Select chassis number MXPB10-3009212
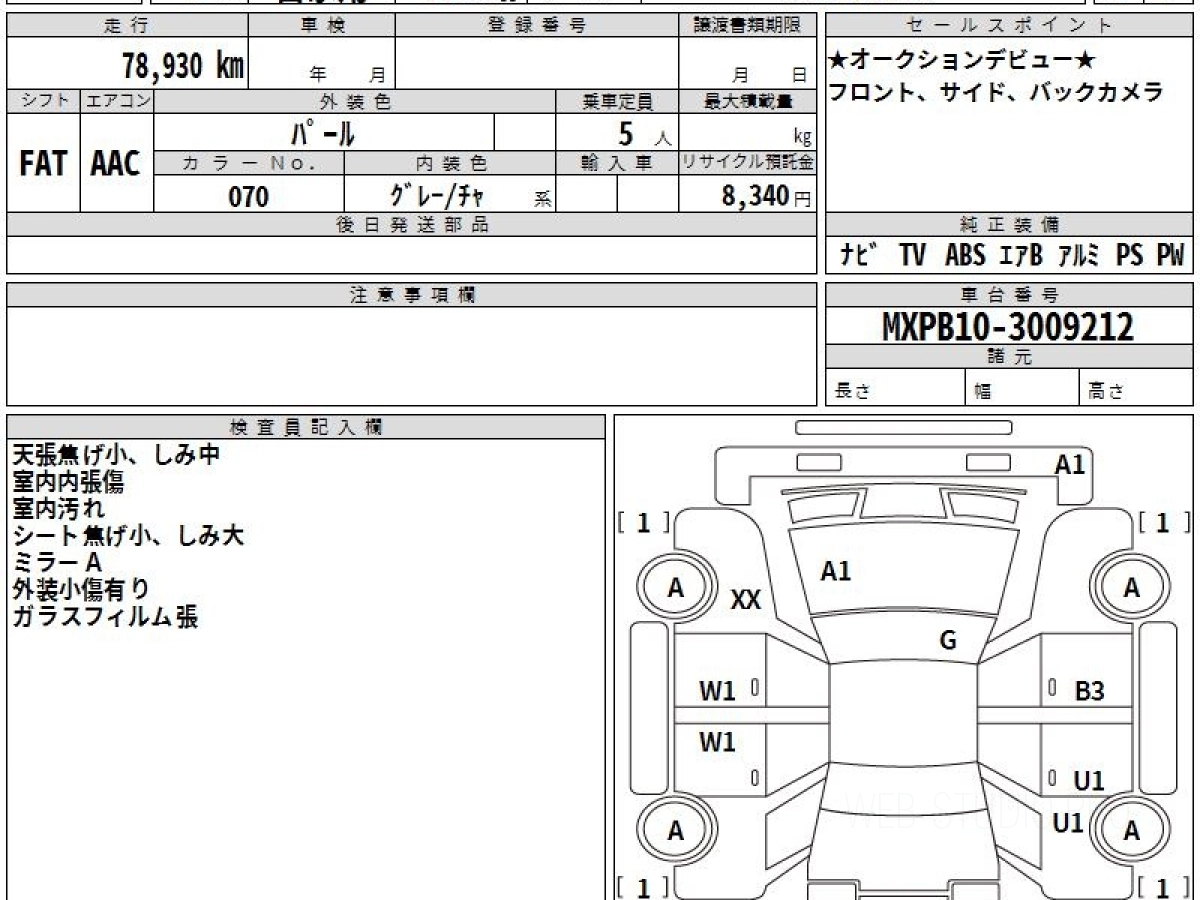 tap(1009, 327)
